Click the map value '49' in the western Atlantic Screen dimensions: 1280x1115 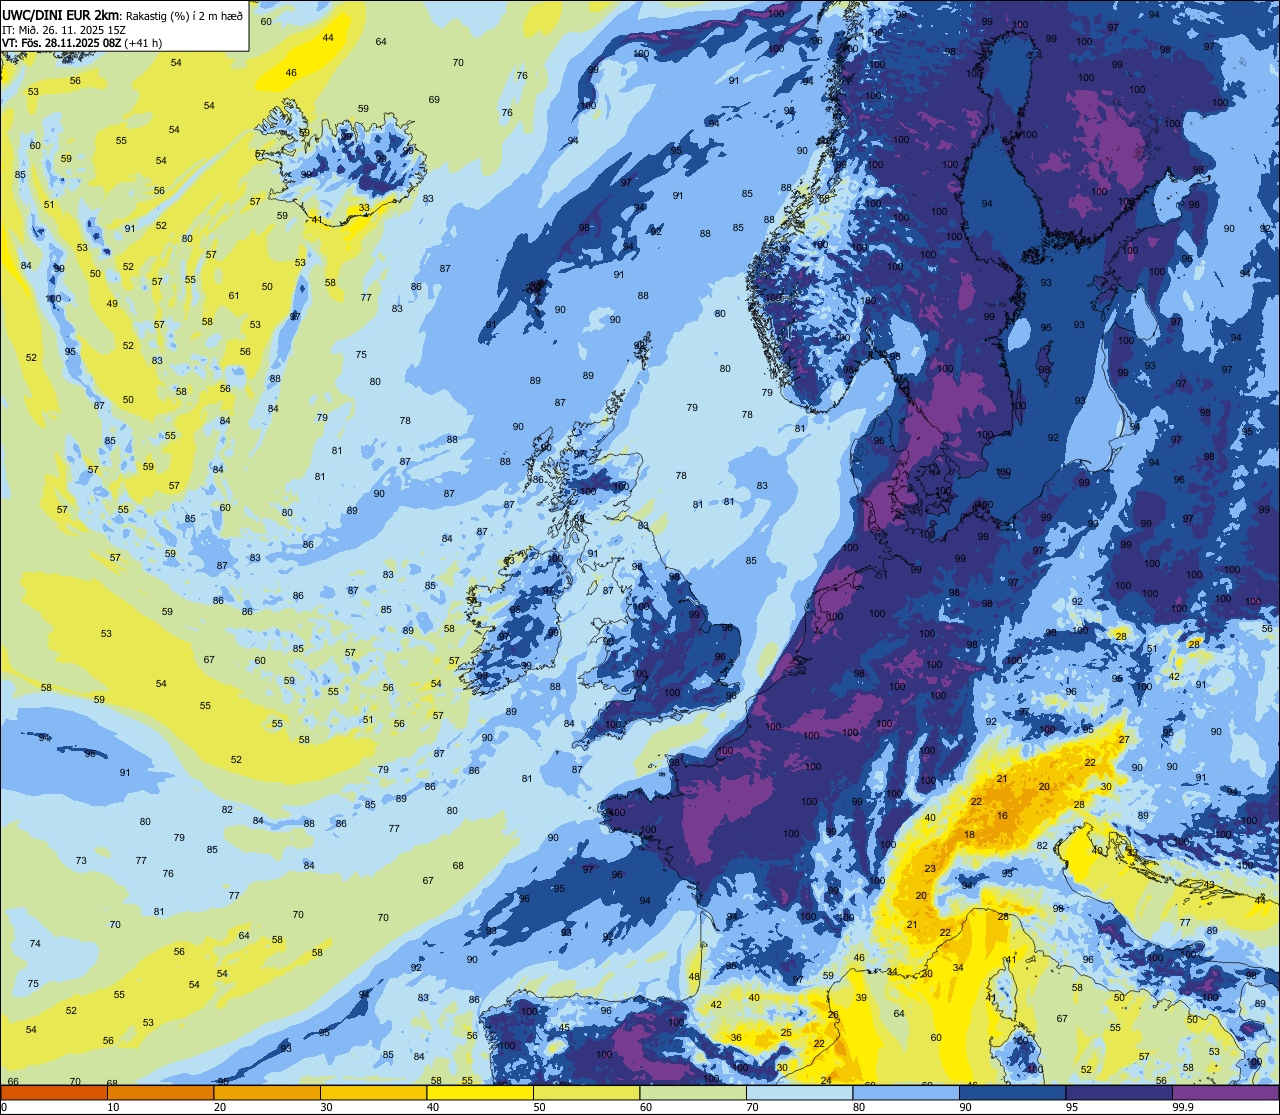click(x=112, y=304)
